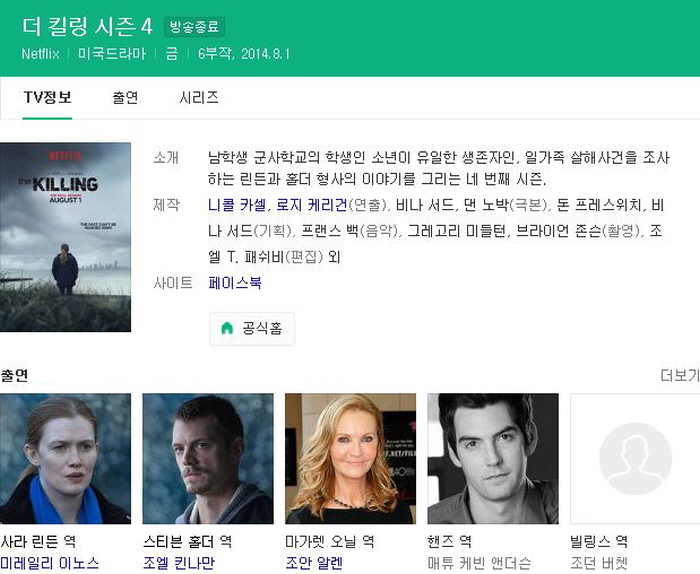The width and height of the screenshot is (700, 574).
Task: Click the title 더 킬링 시즌 4
Action: click(87, 27)
